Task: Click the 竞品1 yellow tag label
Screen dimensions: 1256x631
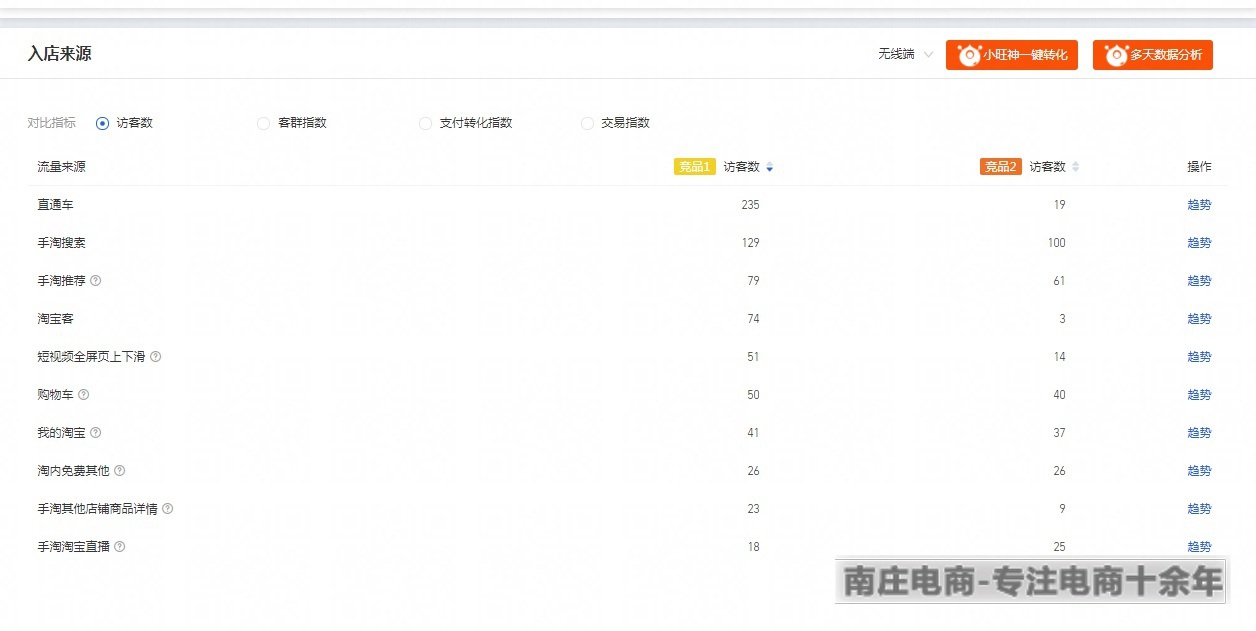Action: pyautogui.click(x=695, y=167)
